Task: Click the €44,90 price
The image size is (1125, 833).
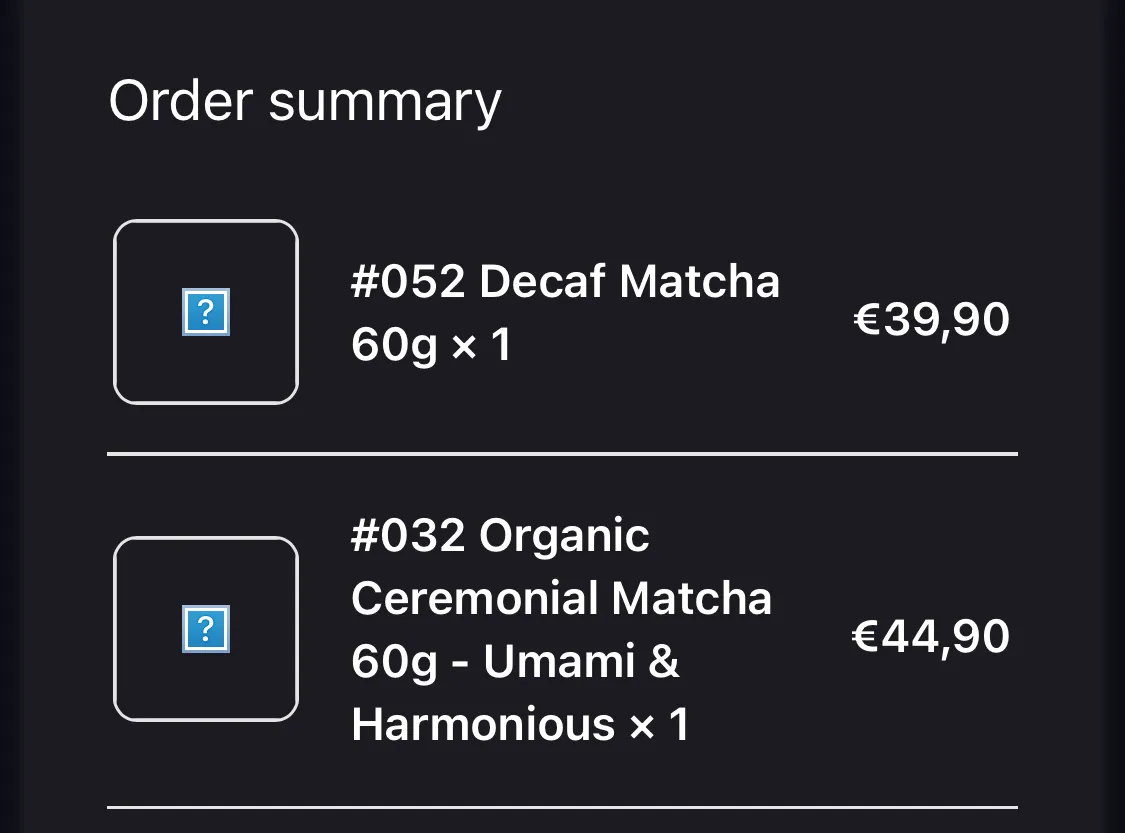Action: pyautogui.click(x=931, y=636)
